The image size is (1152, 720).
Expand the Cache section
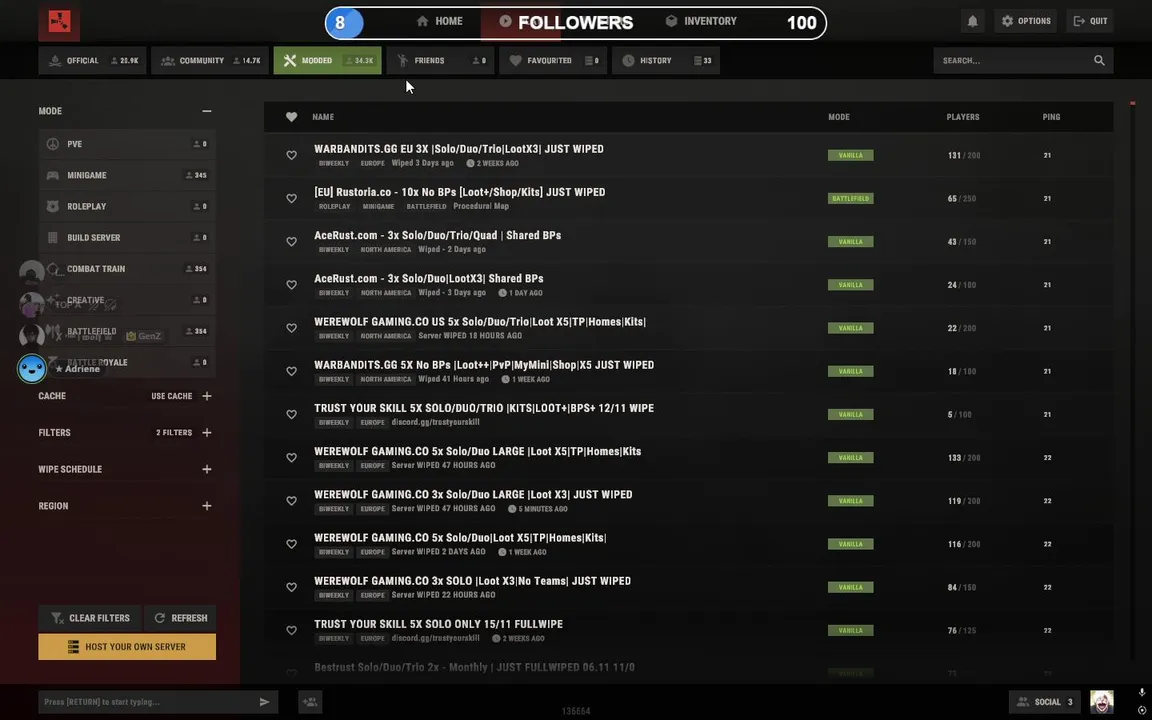(x=206, y=396)
